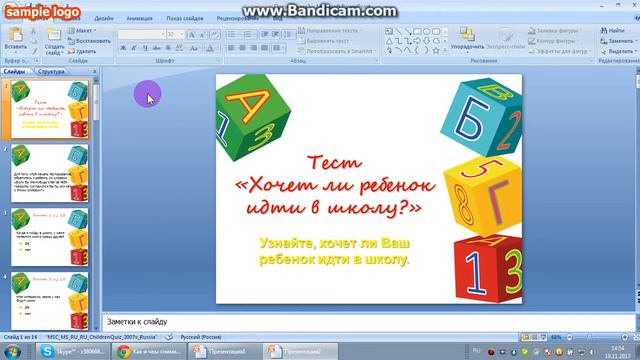Image resolution: width=640 pixels, height=360 pixels.
Task: Click Преобразовать в SmartArt
Action: (337, 51)
